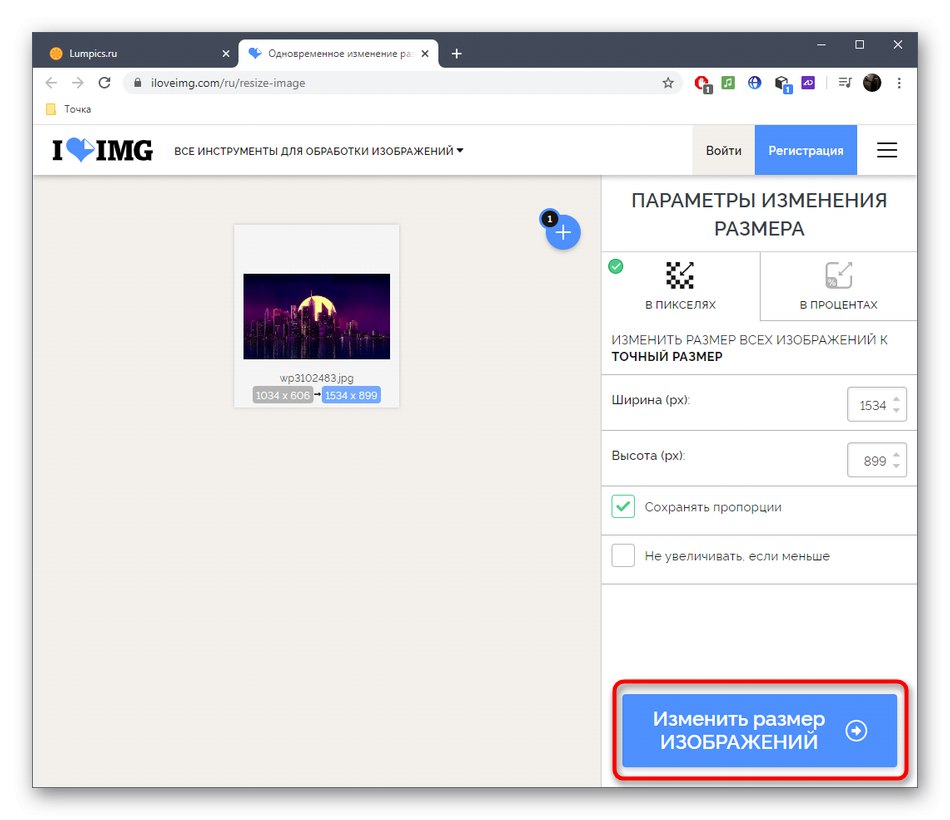
Task: Click the 1034 x 606 original size label
Action: click(282, 395)
